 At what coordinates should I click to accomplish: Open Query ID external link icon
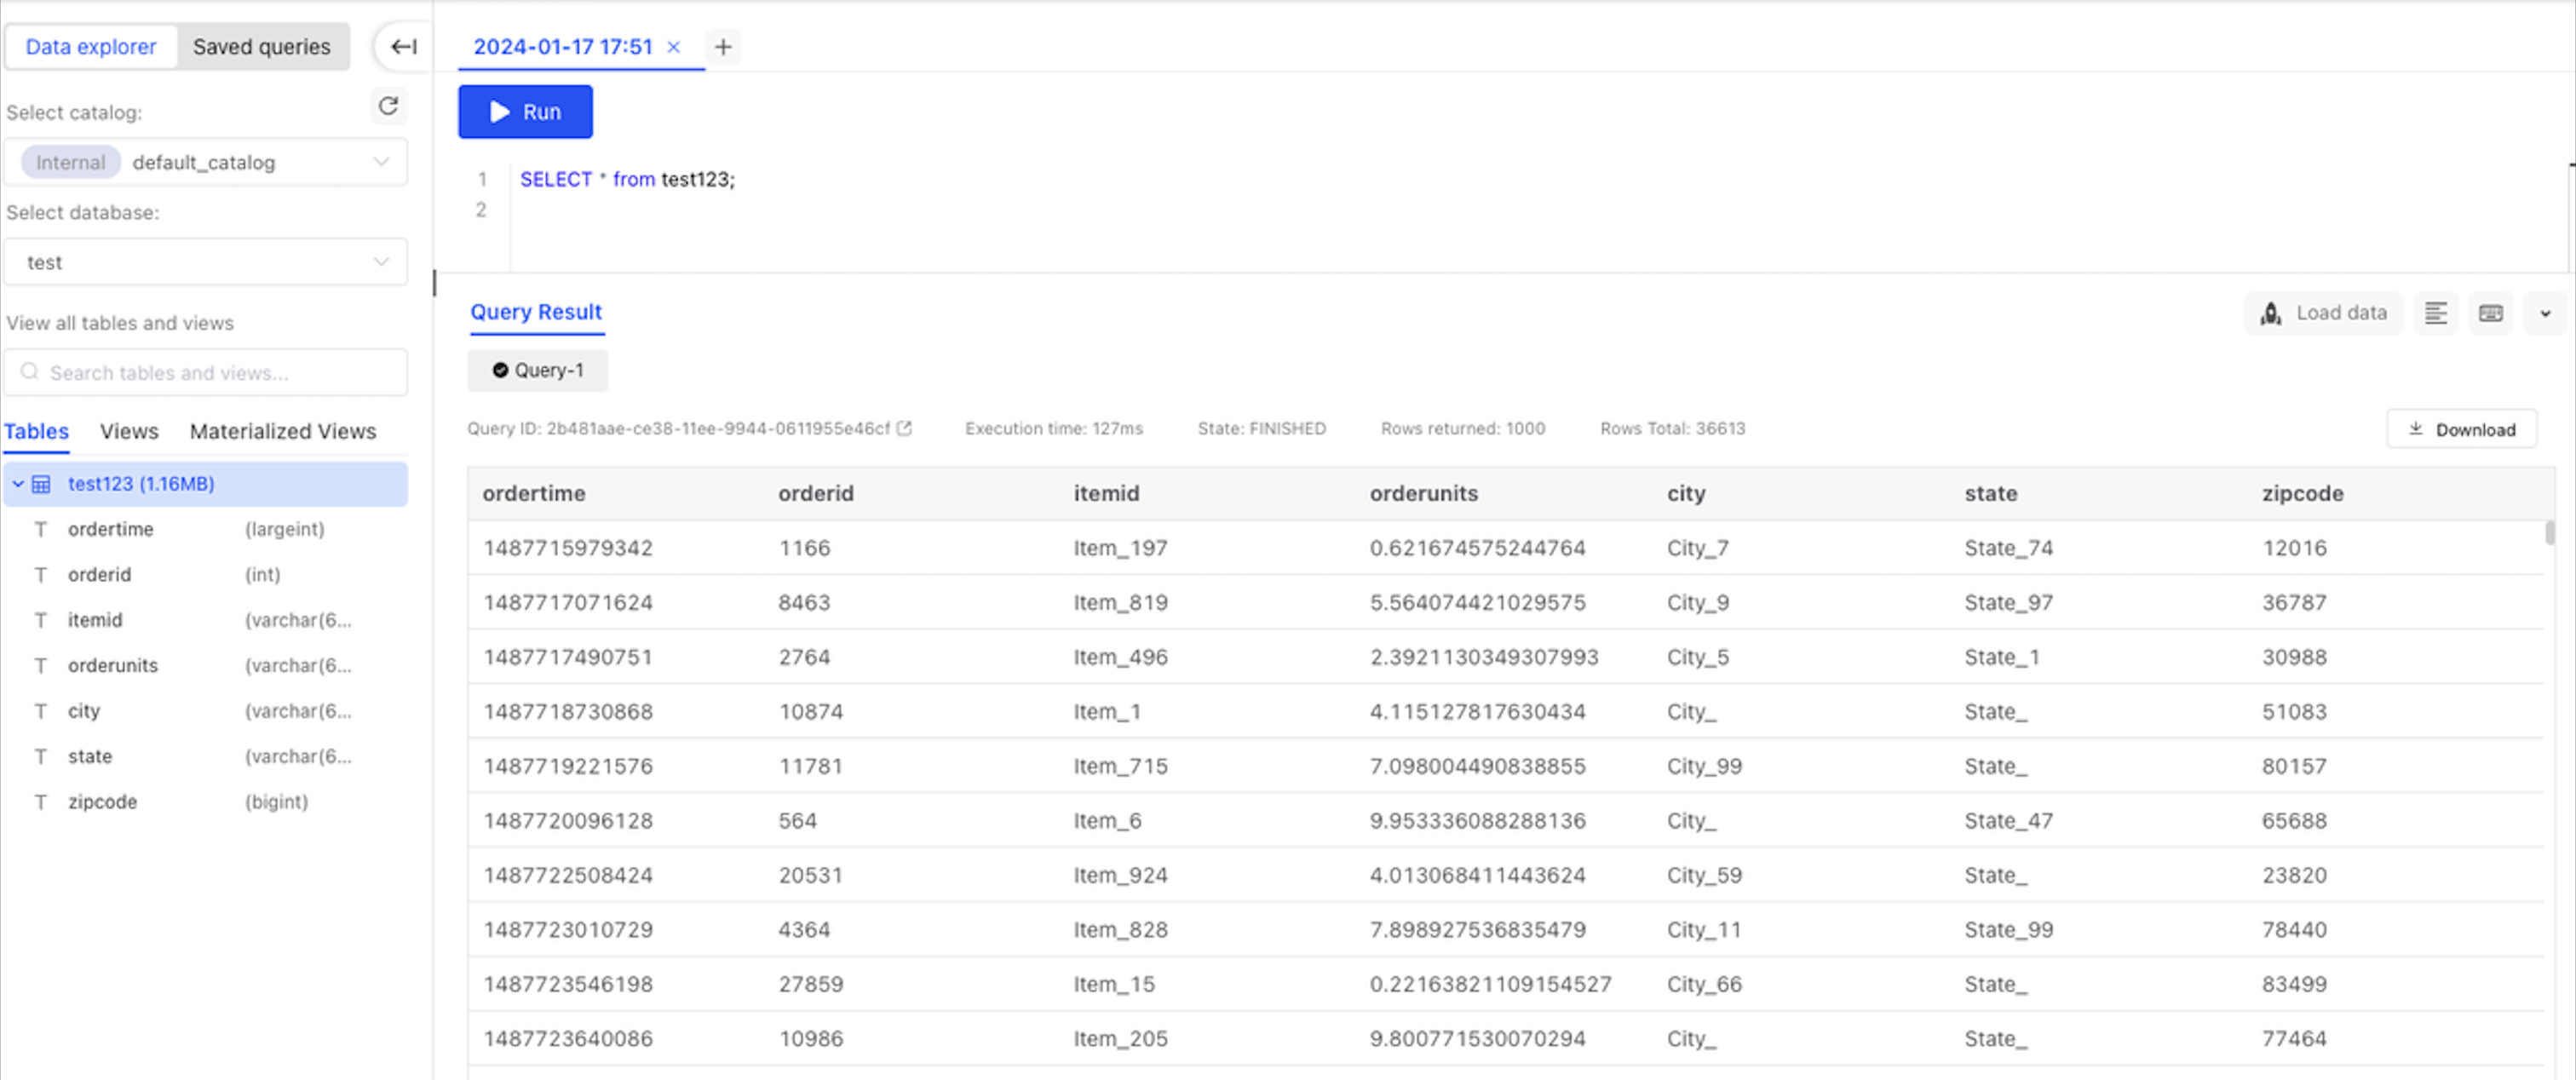(904, 428)
